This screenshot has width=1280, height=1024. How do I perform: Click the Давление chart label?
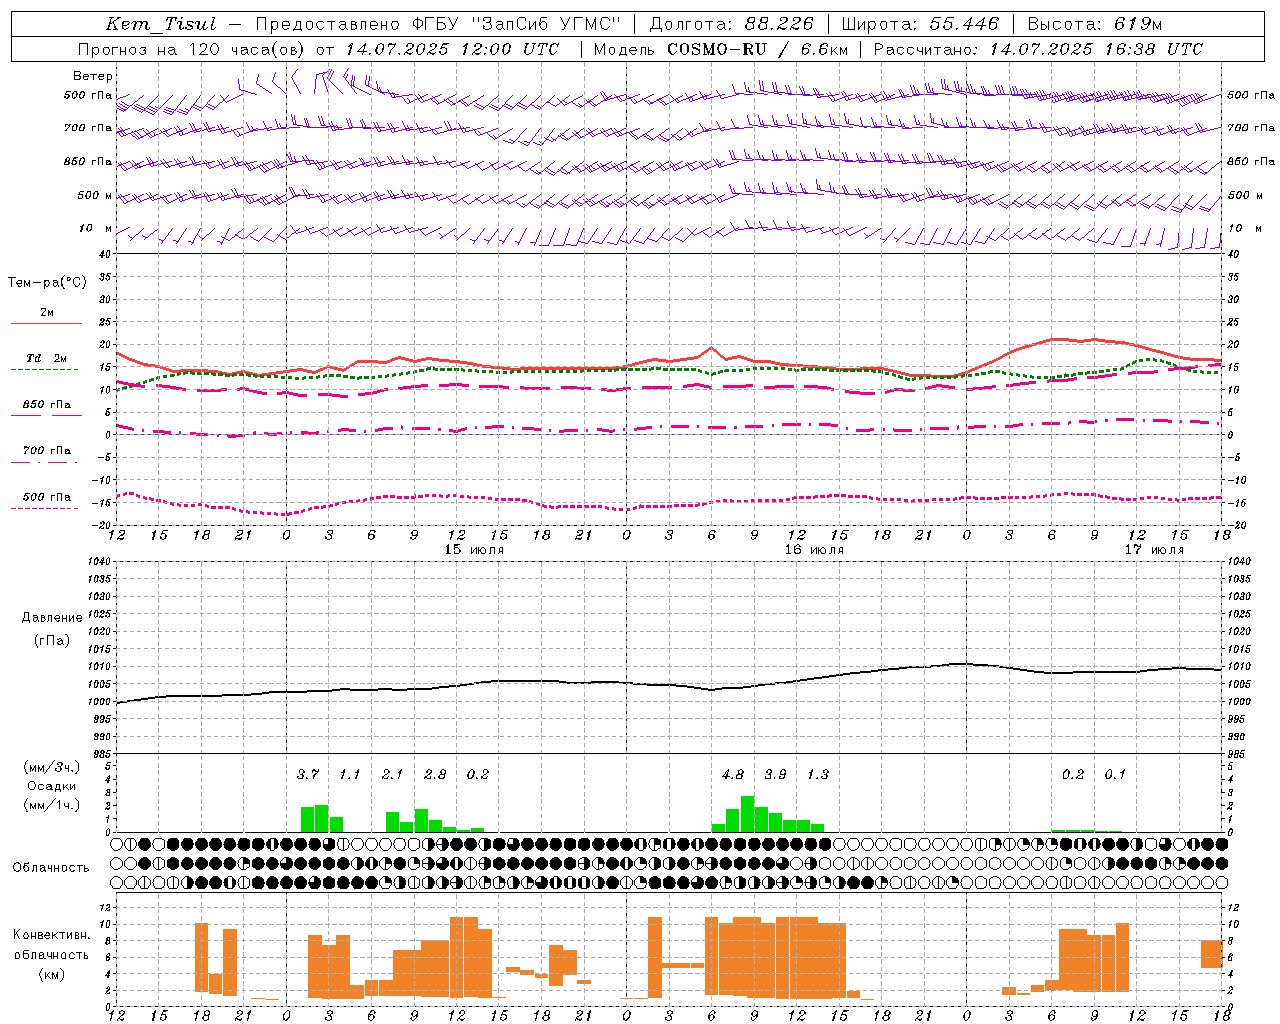coord(52,618)
